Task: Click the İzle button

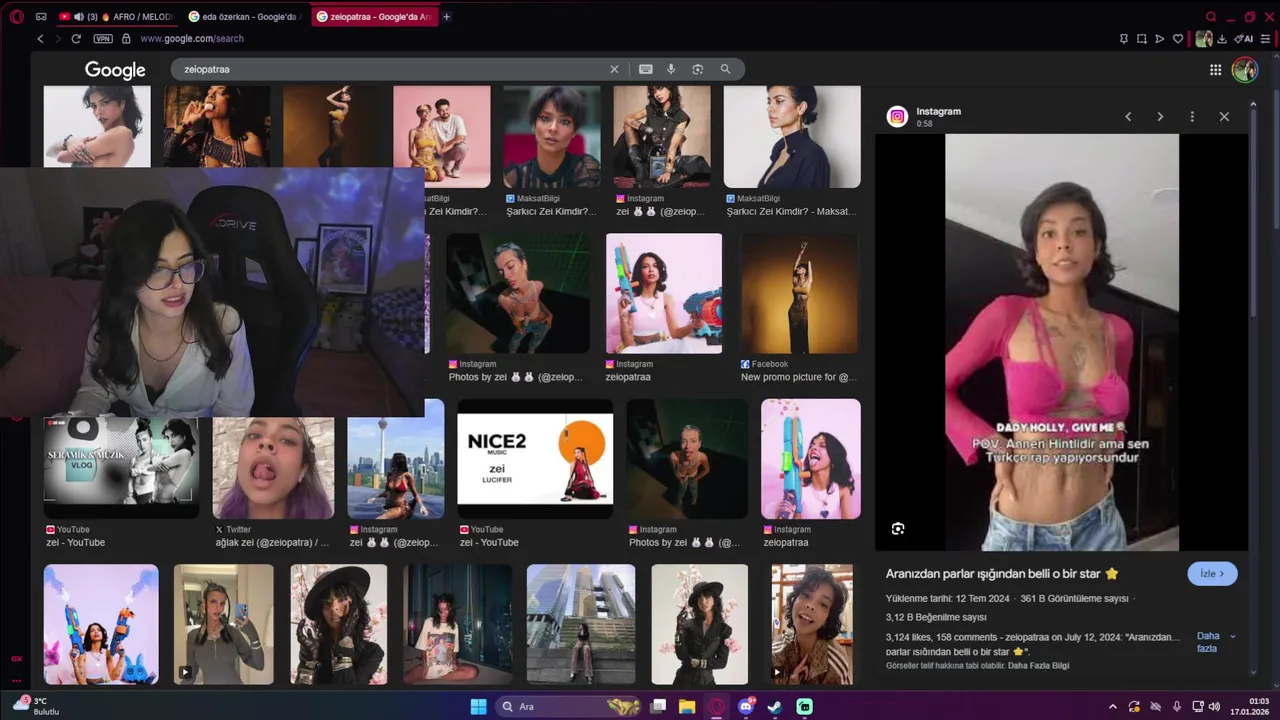Action: (1212, 574)
